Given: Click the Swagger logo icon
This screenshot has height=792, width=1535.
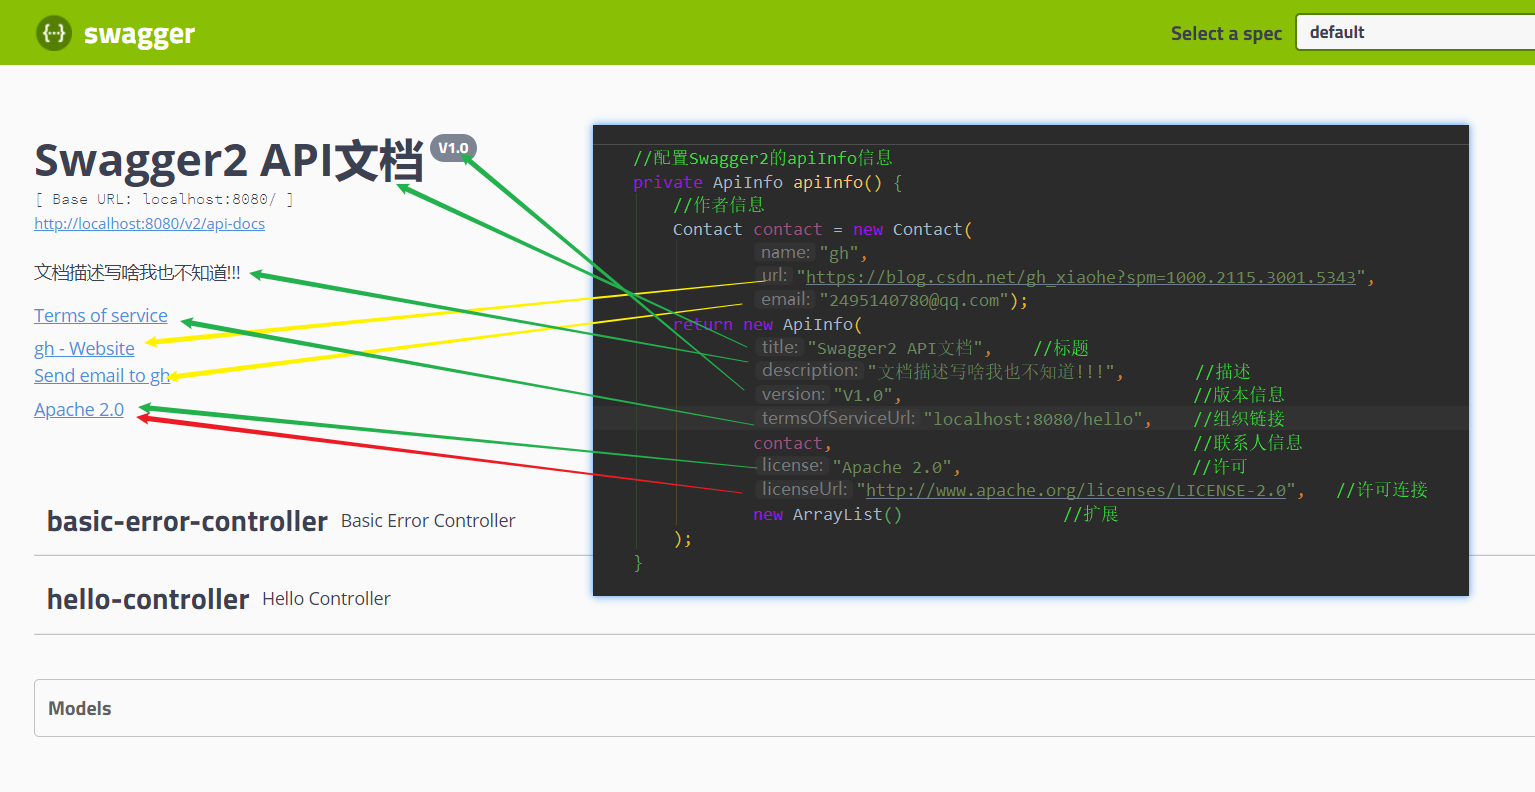Looking at the screenshot, I should (54, 33).
